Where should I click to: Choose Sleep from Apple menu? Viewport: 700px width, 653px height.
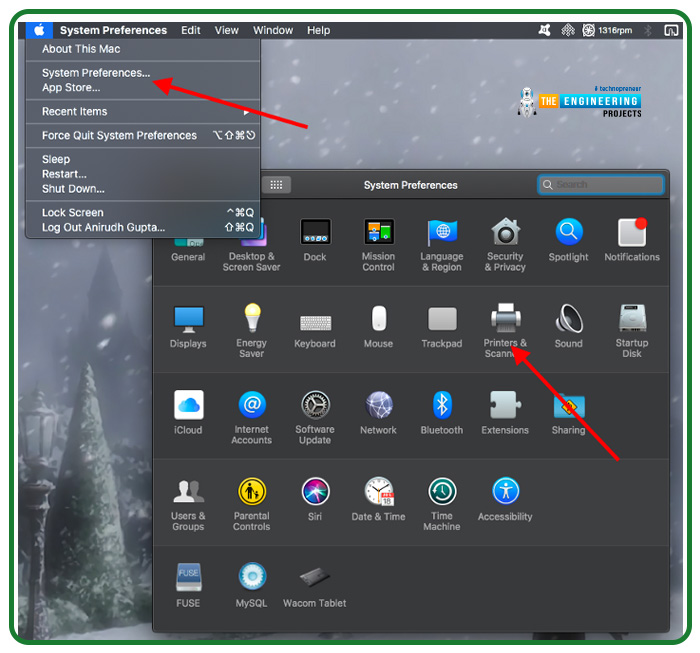(143, 159)
